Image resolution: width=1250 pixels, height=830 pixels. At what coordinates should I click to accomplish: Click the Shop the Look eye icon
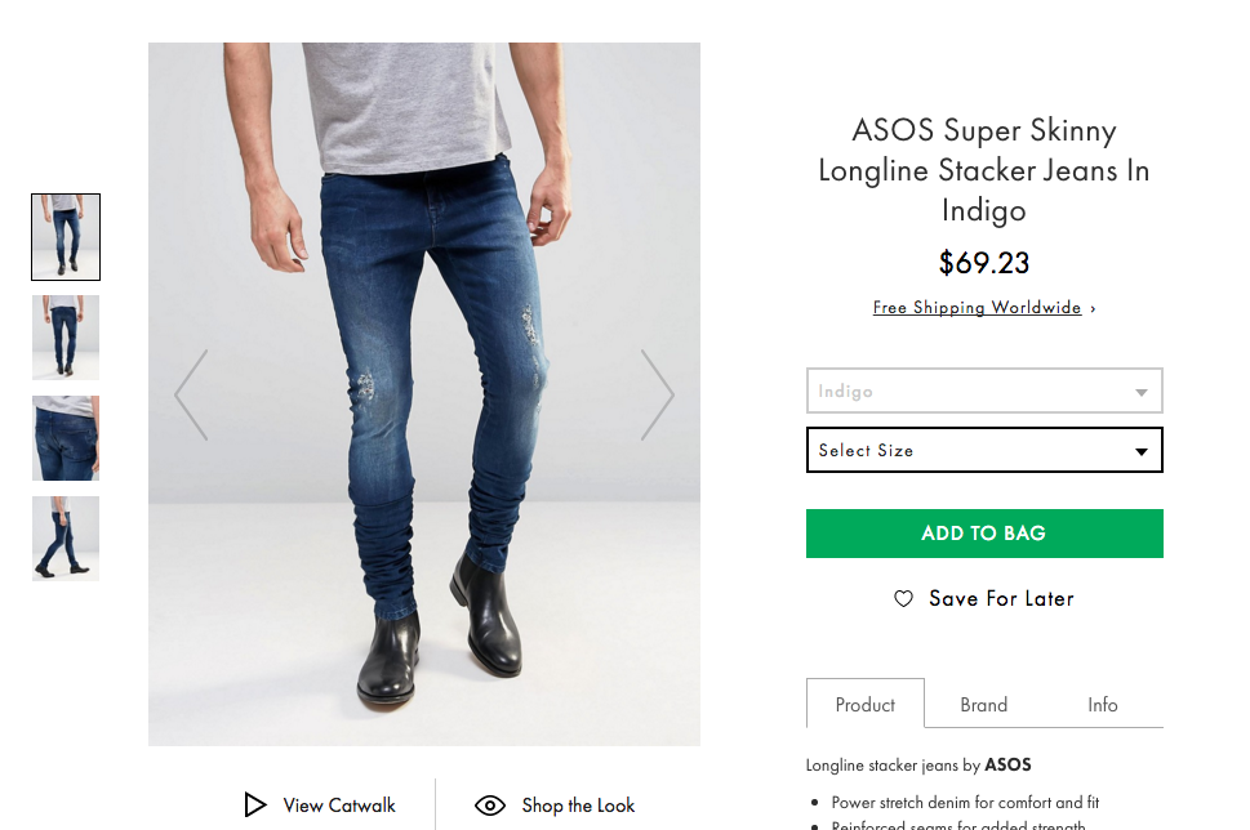point(490,805)
